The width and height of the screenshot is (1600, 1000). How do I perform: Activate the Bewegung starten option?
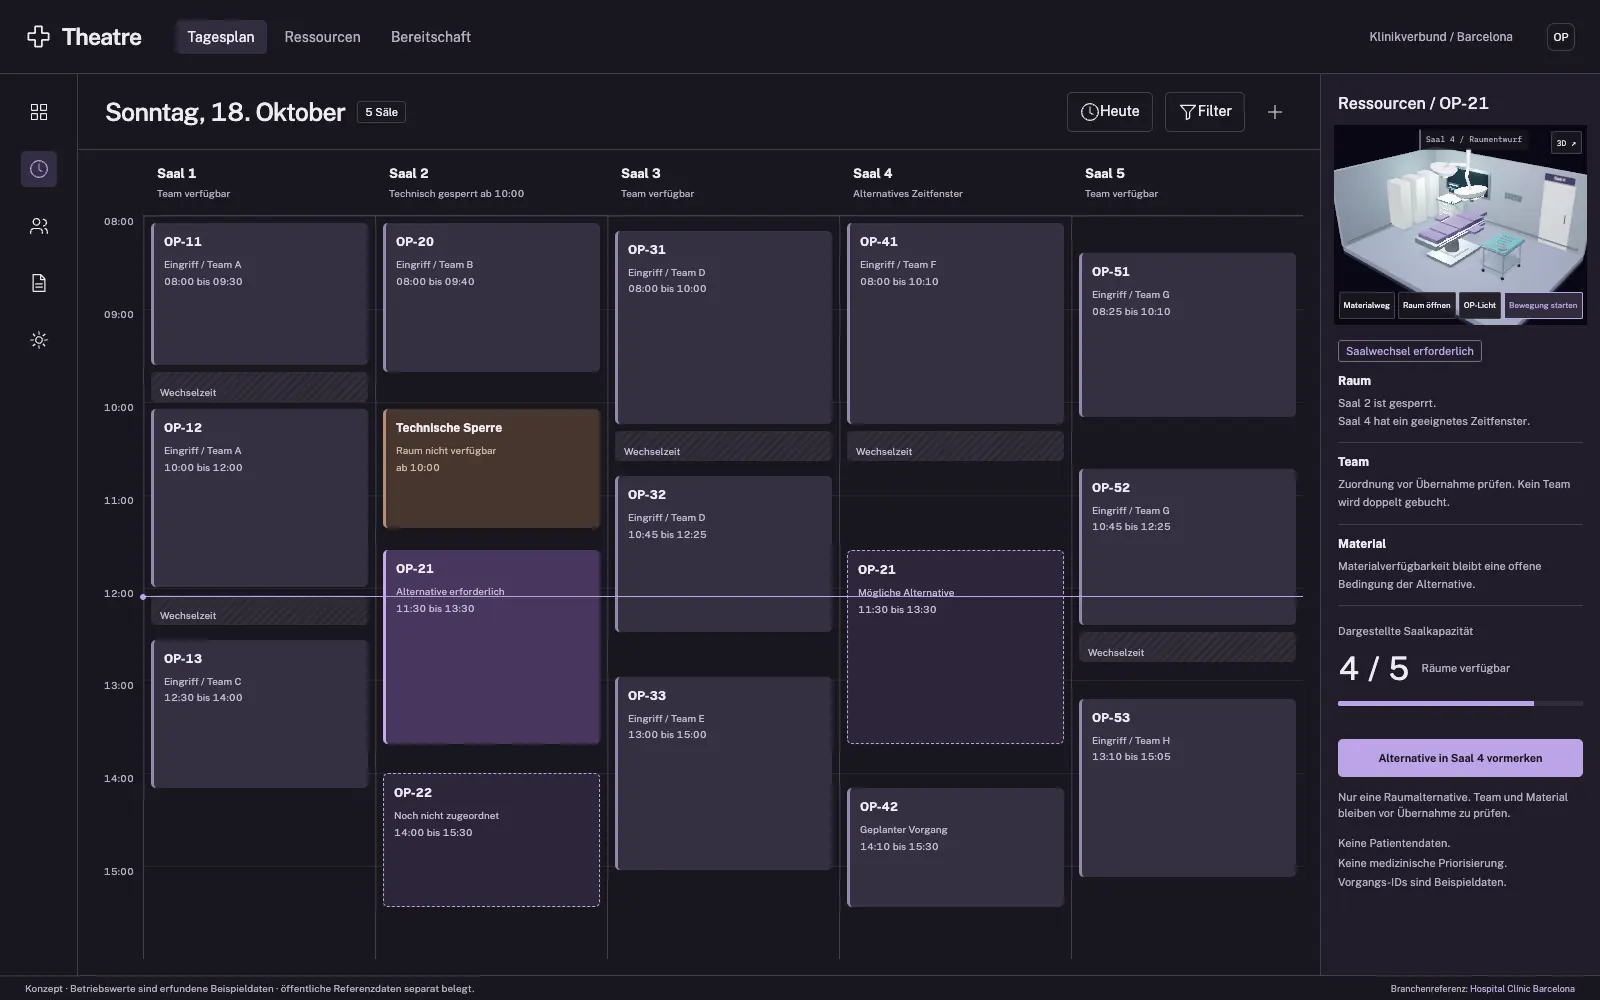tap(1543, 305)
